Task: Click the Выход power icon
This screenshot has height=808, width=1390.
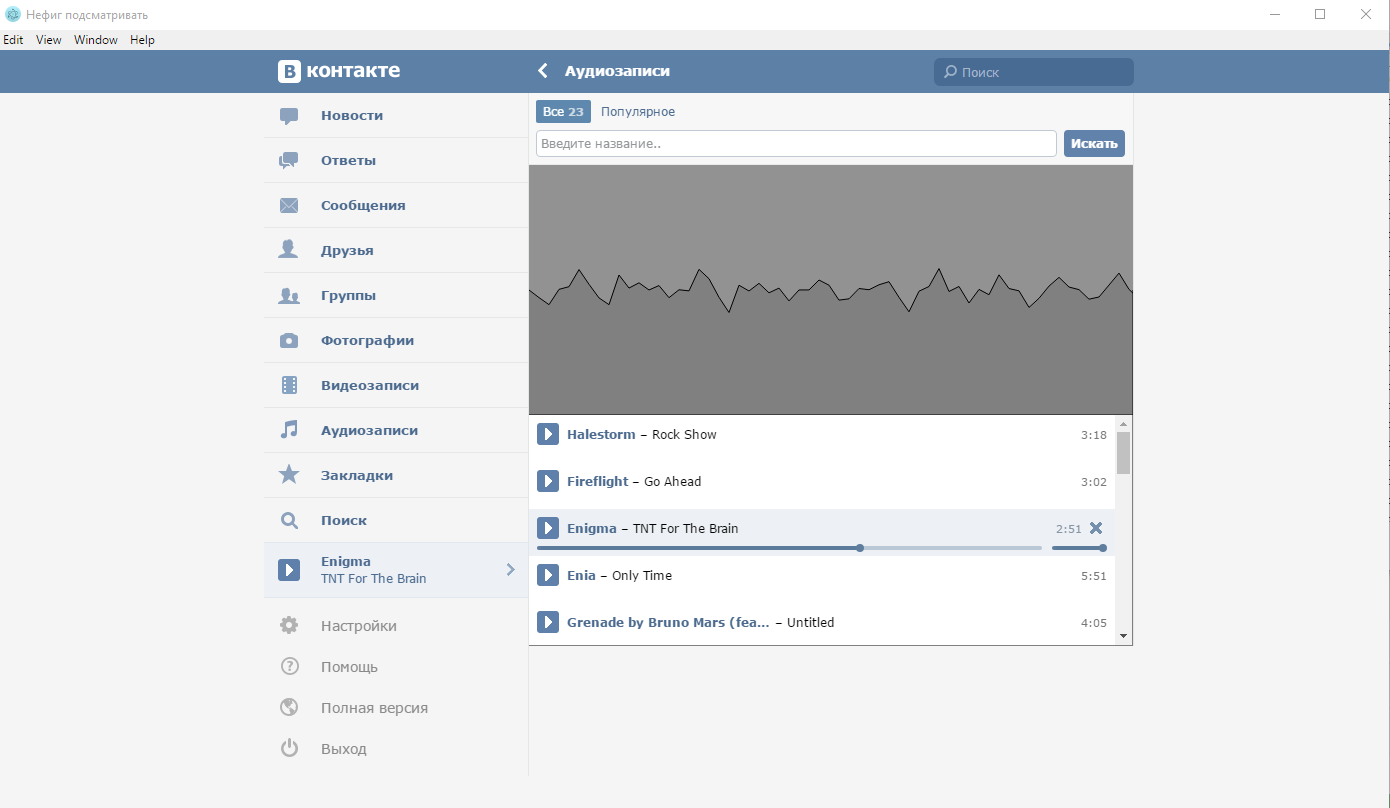Action: click(289, 748)
